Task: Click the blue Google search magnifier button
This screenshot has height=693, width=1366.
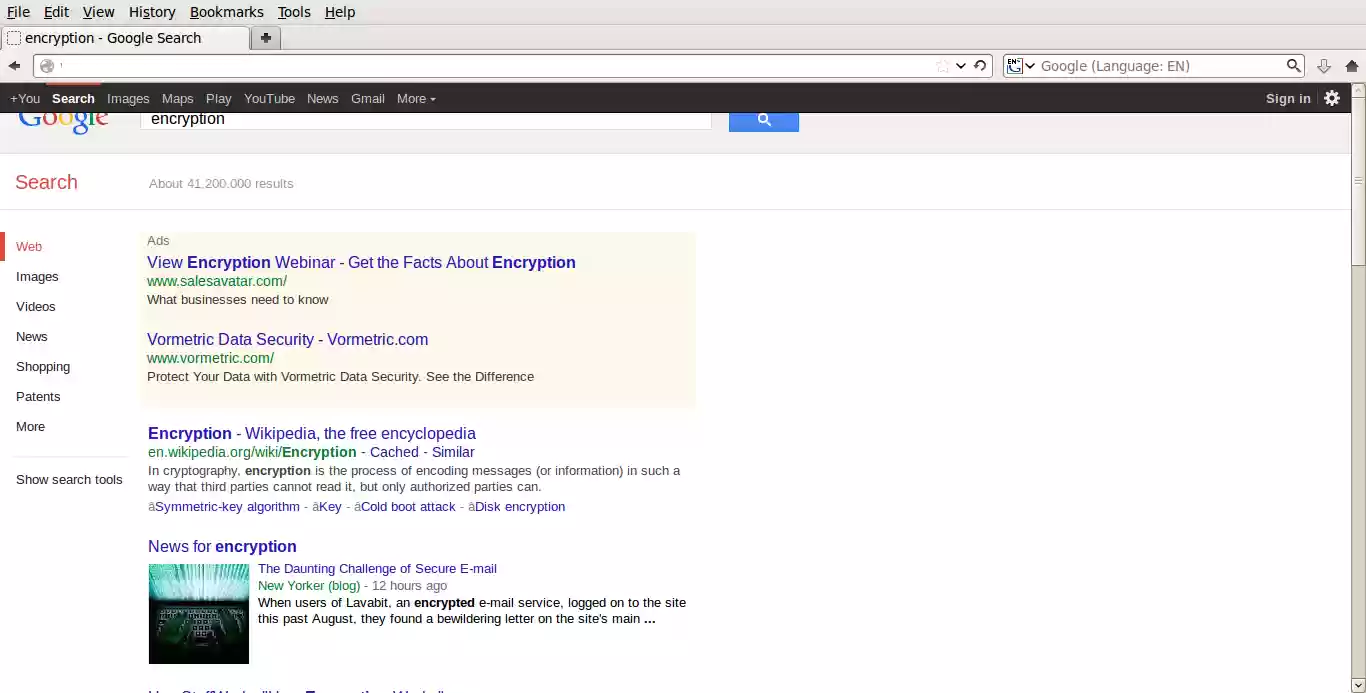Action: (764, 119)
